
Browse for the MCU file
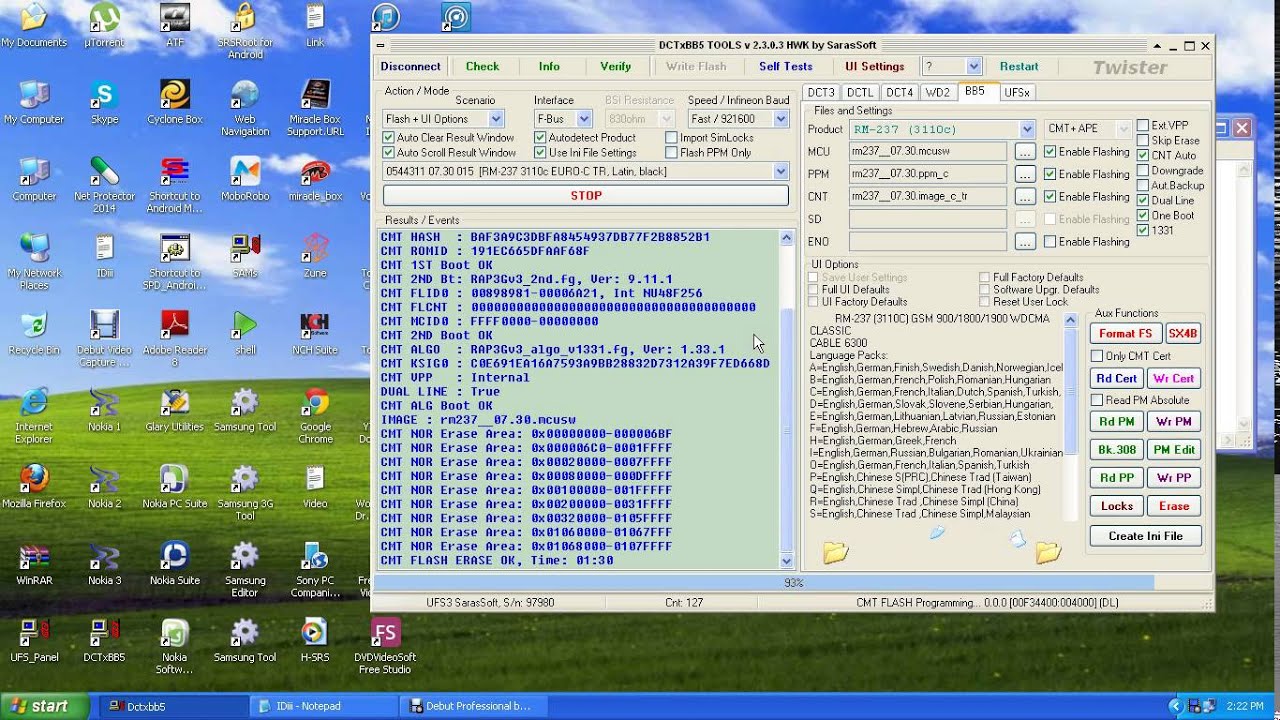coord(1025,152)
